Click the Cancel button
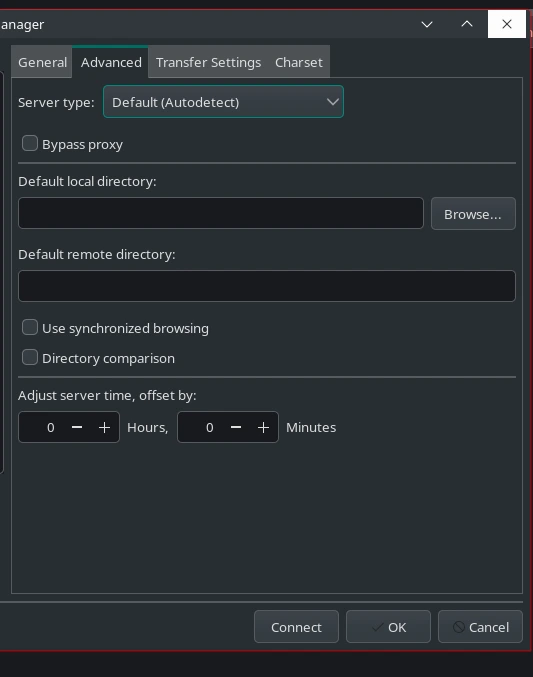The image size is (533, 677). (480, 627)
